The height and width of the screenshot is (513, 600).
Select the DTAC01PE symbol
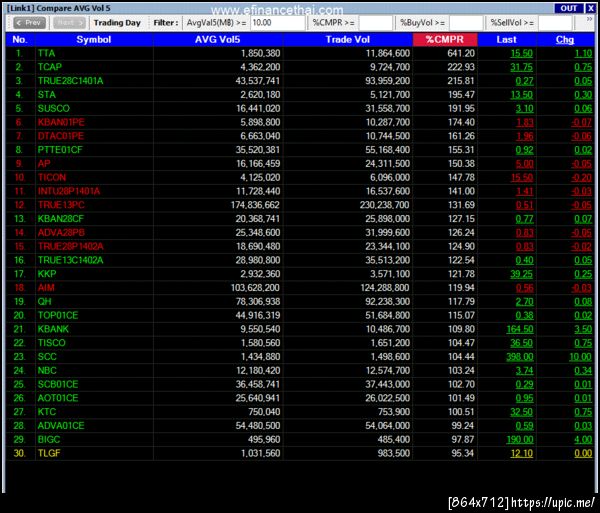(x=61, y=136)
